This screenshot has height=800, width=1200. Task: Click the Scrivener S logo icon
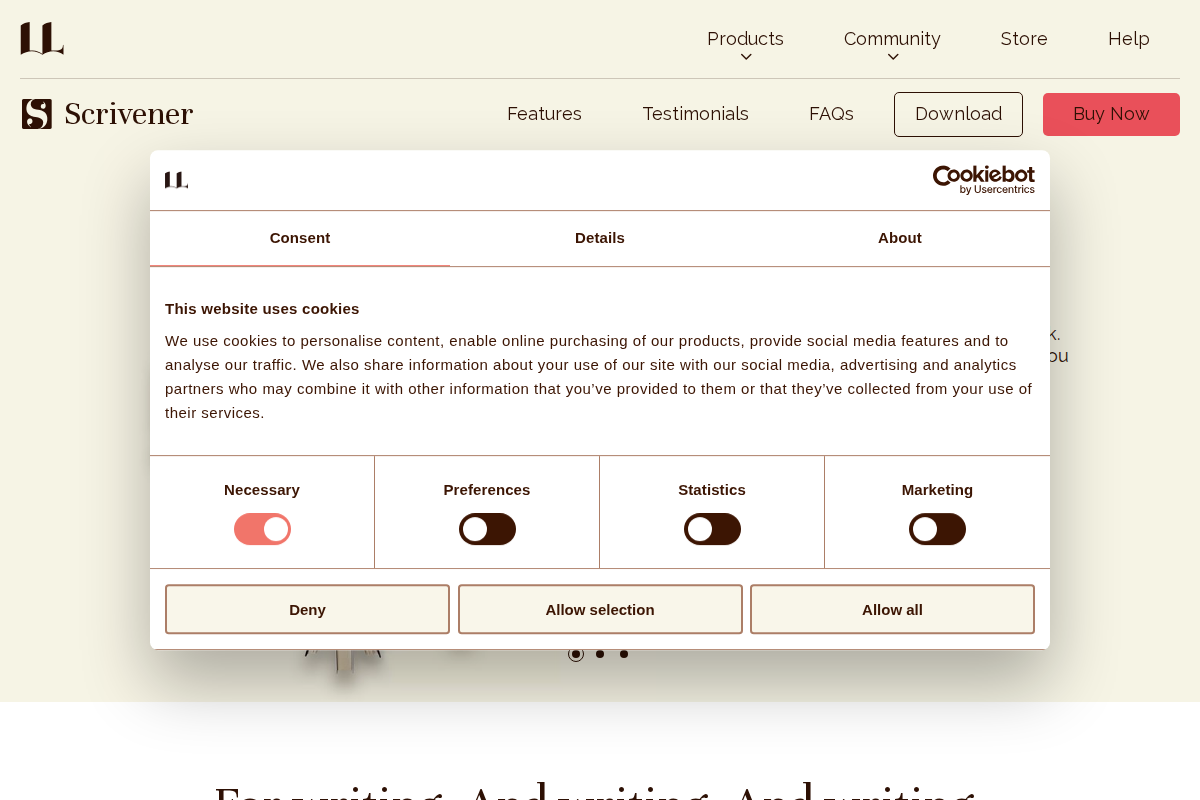[x=37, y=114]
